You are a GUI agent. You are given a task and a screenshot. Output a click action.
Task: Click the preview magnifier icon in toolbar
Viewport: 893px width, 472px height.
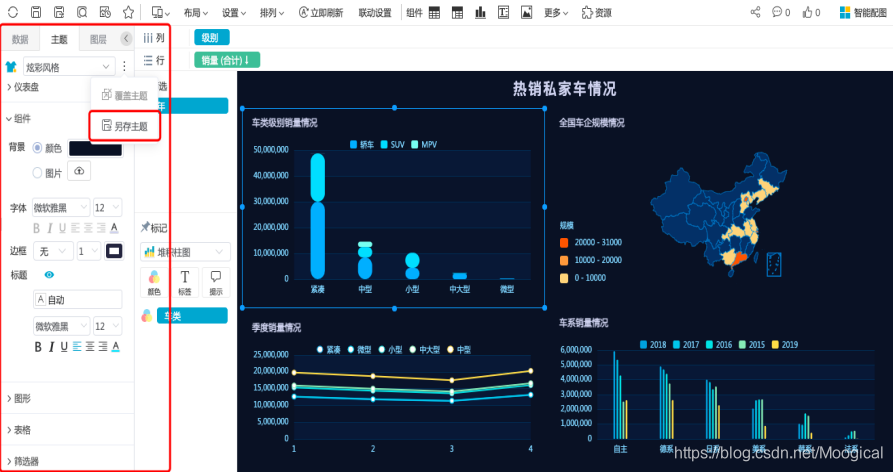click(82, 12)
